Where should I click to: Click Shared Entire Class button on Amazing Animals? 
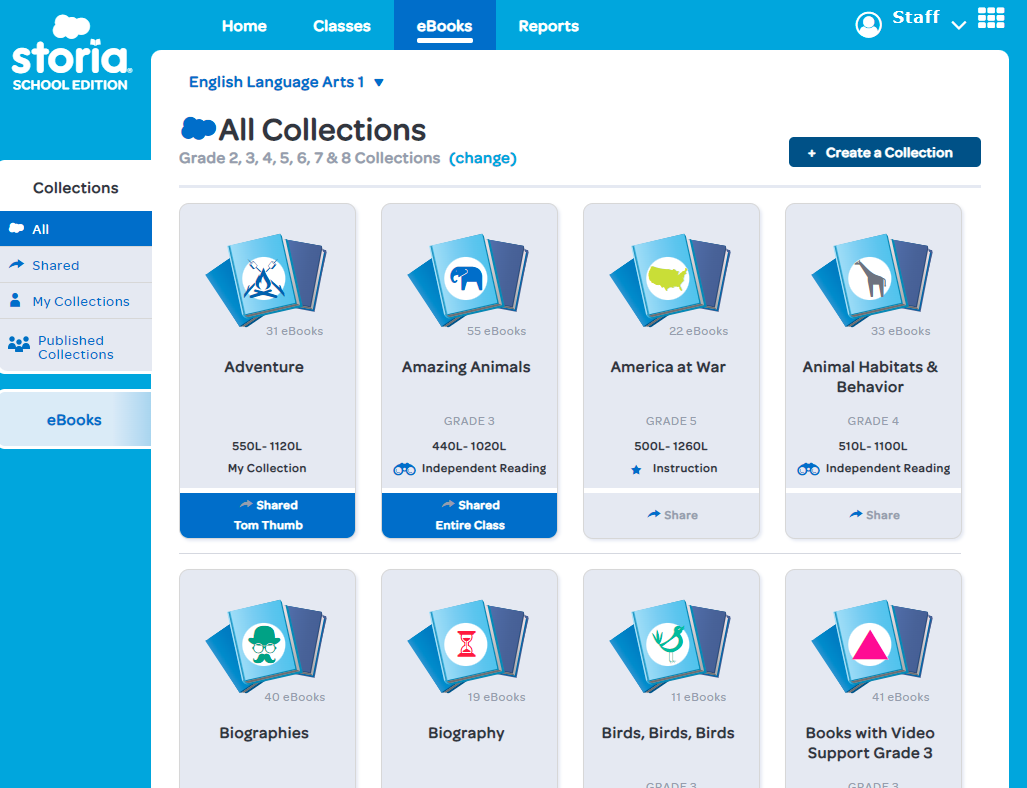[x=470, y=515]
